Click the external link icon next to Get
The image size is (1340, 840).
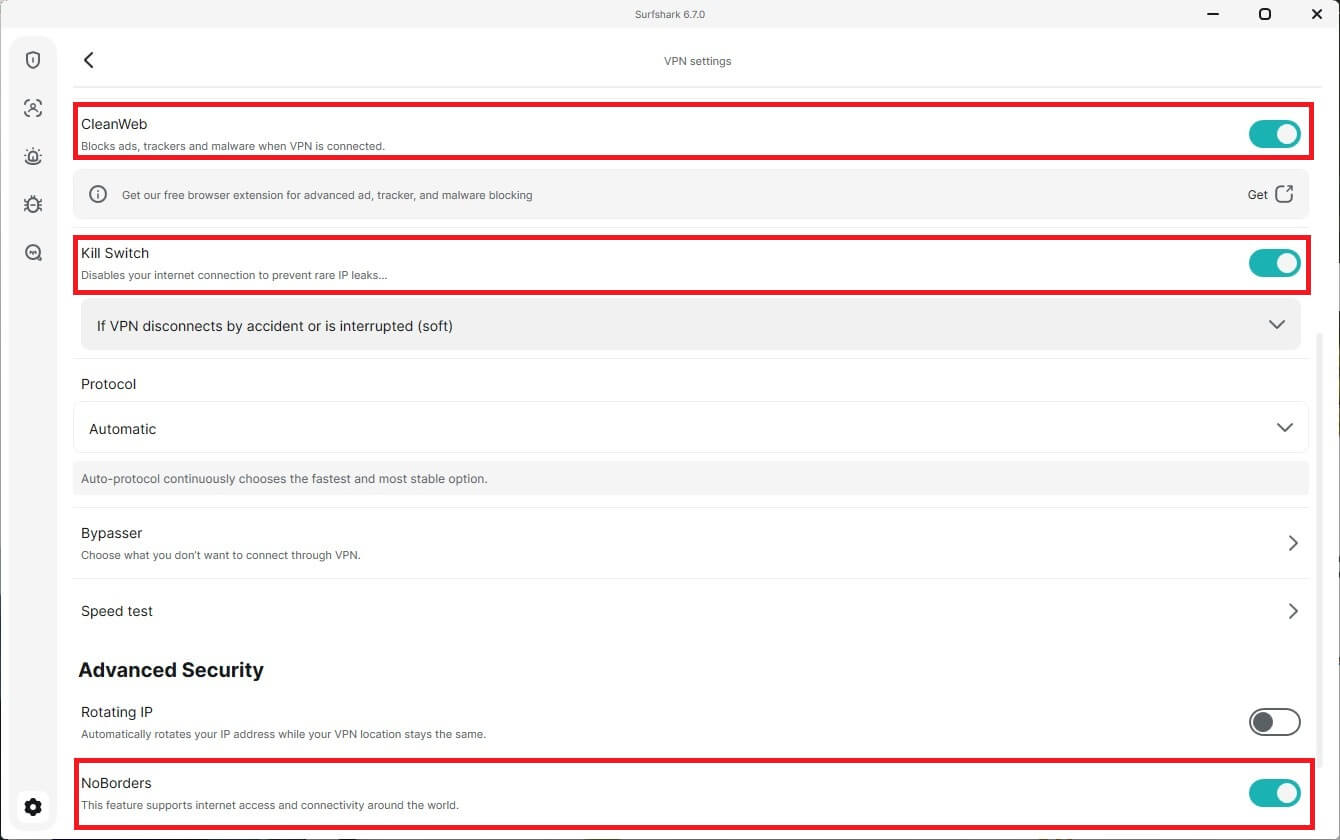1284,194
